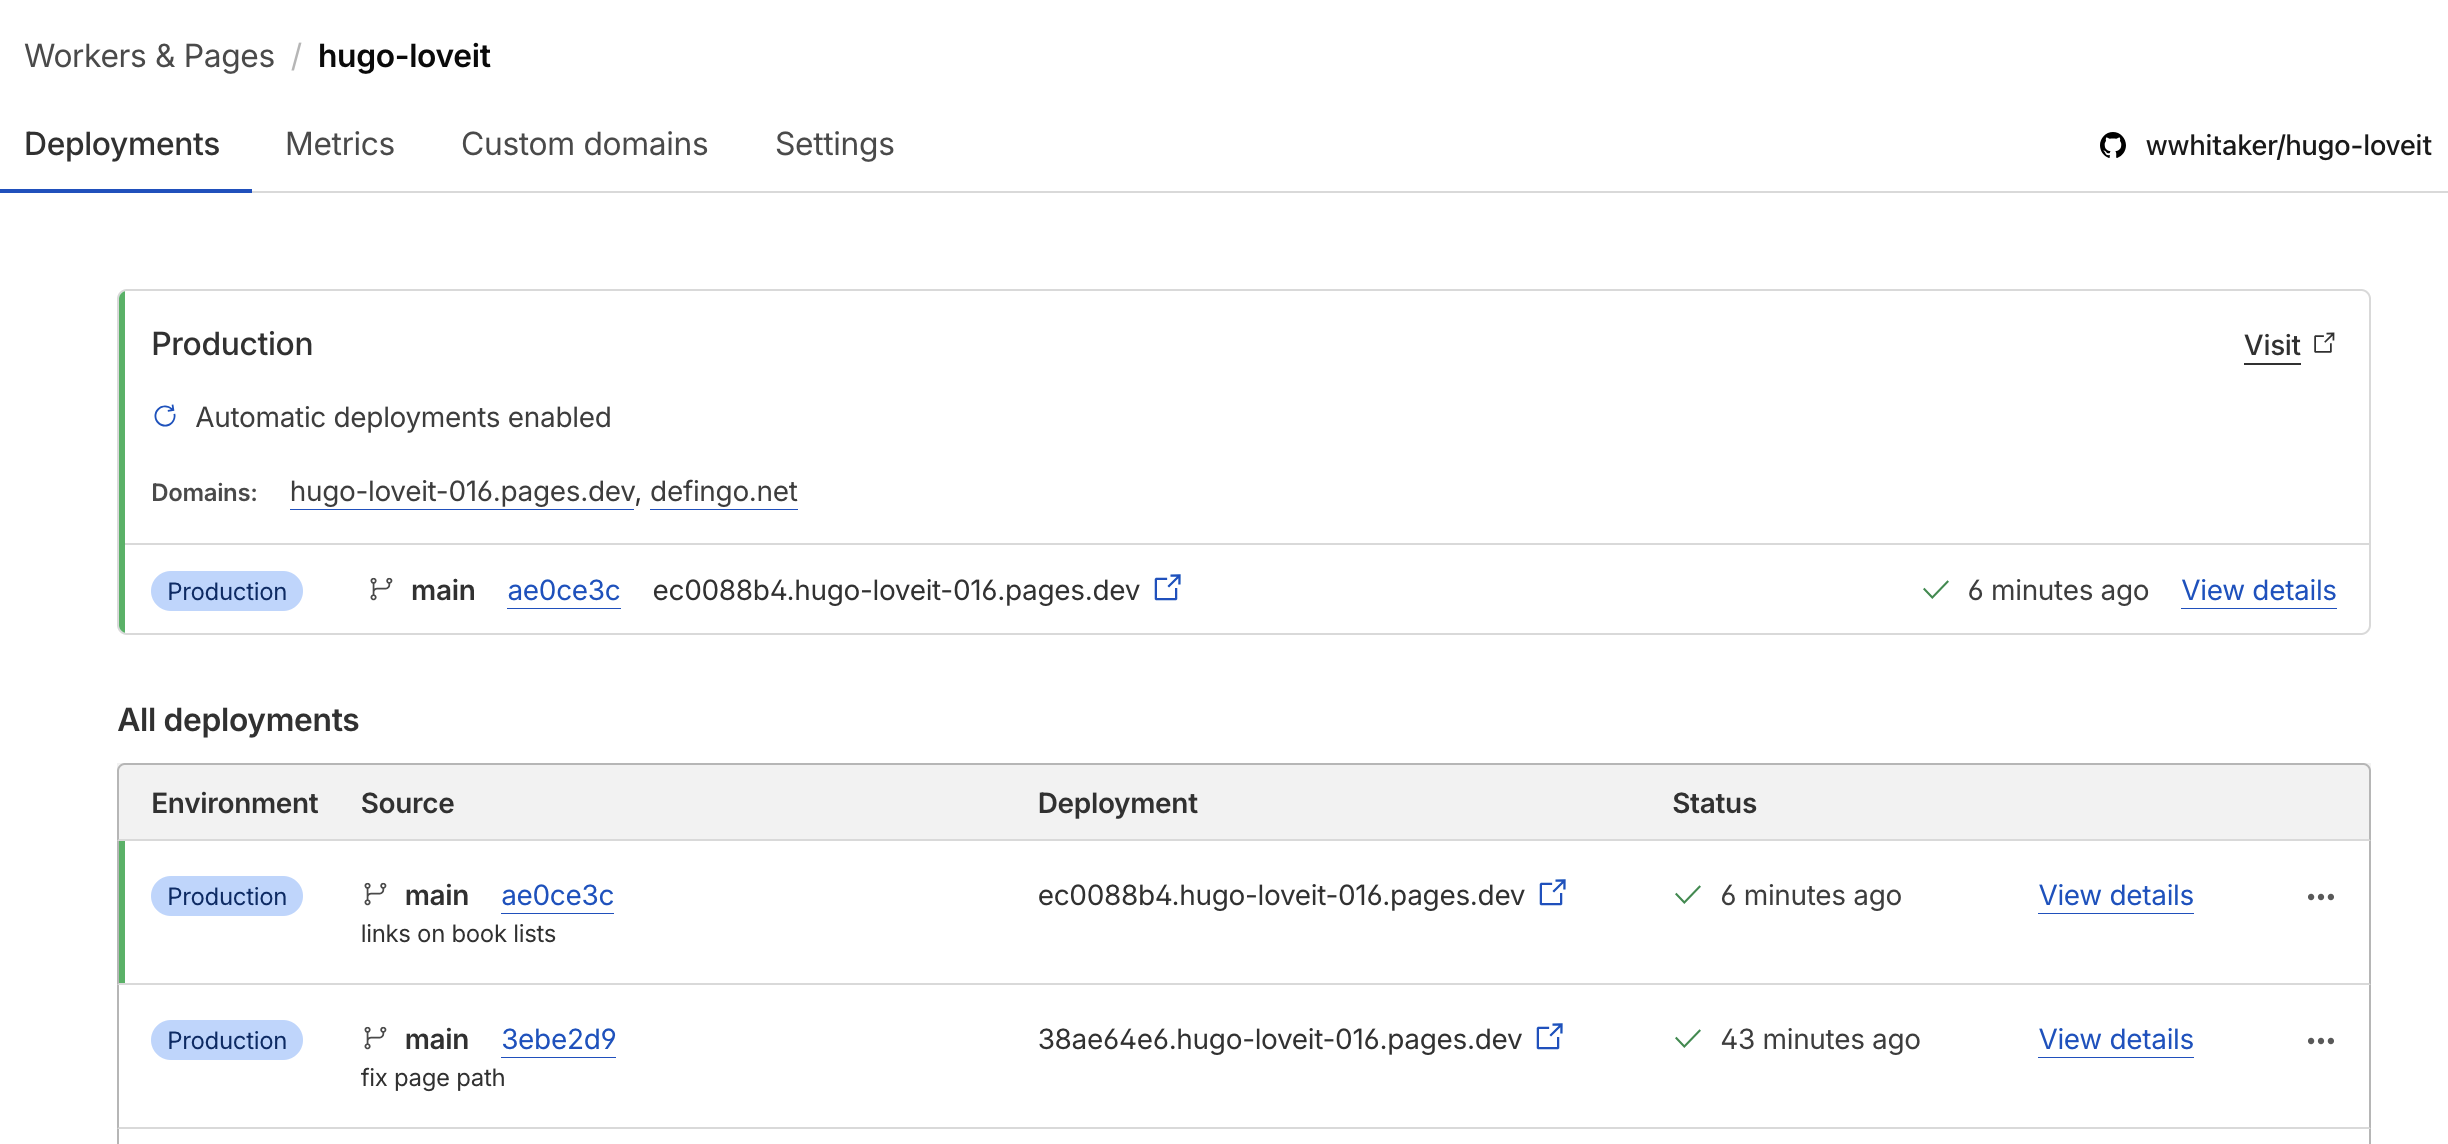
Task: Click ec0088b4 deployment URL in table
Action: point(1281,896)
